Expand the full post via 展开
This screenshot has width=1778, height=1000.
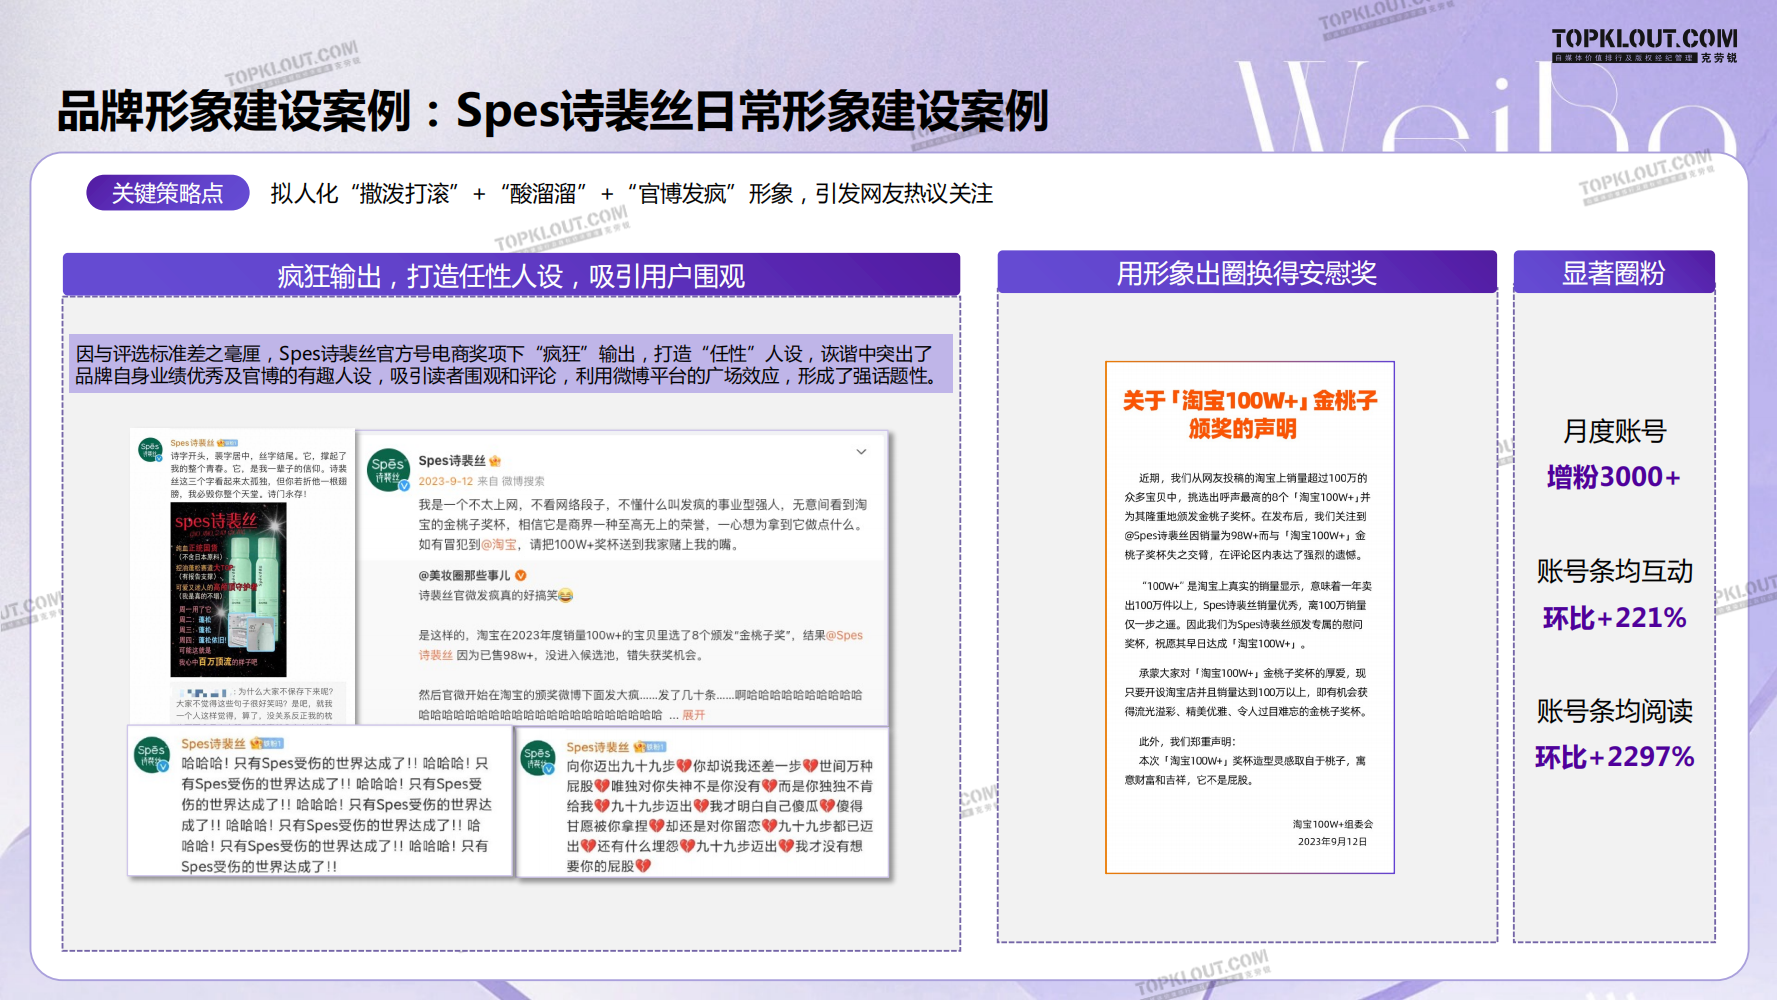click(694, 715)
